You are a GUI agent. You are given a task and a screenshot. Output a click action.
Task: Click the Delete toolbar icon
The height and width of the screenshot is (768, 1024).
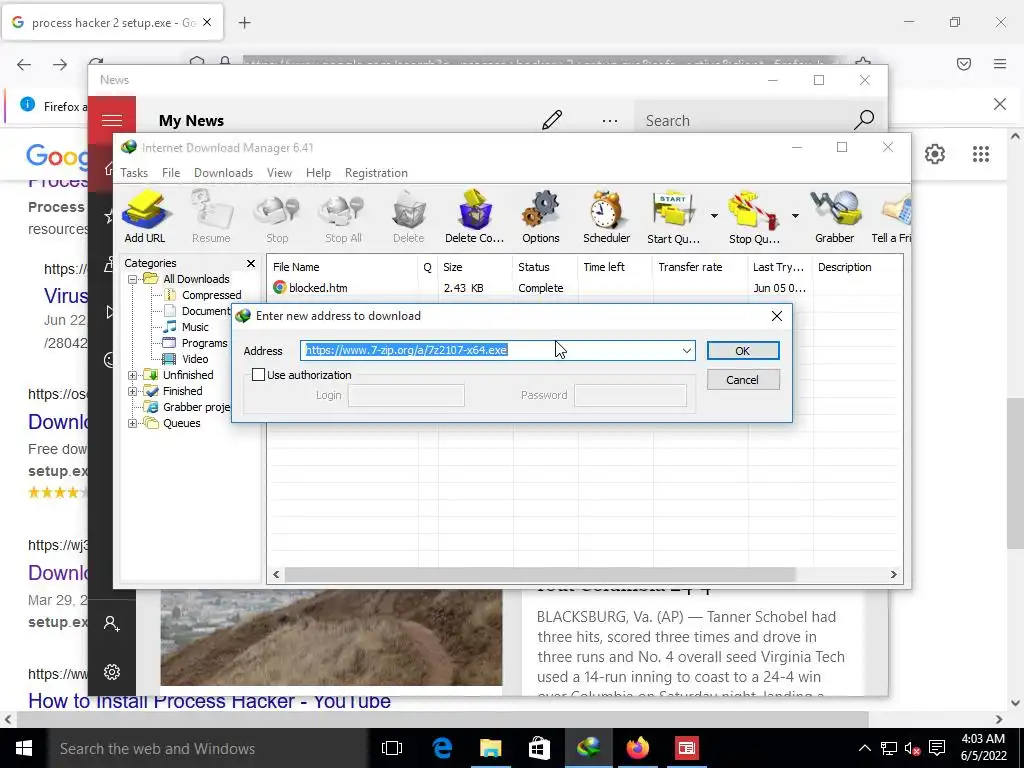(x=409, y=217)
